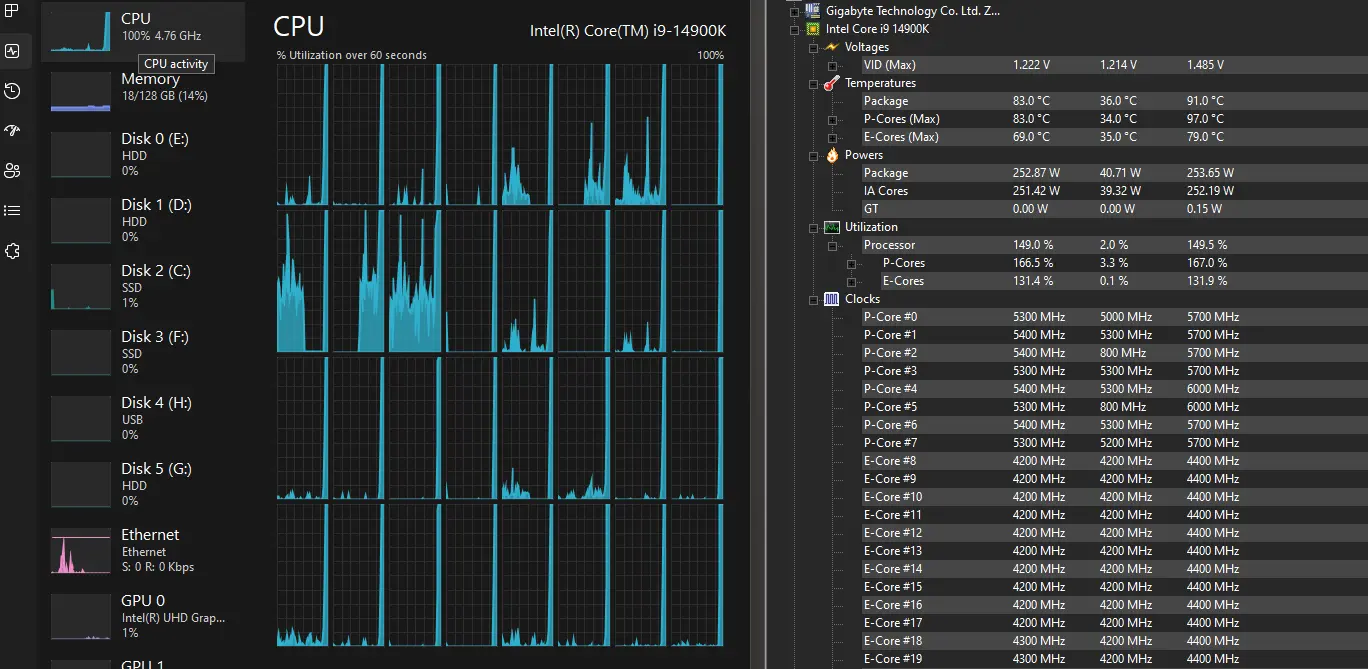The image size is (1368, 669).
Task: Click the 149.5 % max Processor utilization value
Action: coord(1207,245)
